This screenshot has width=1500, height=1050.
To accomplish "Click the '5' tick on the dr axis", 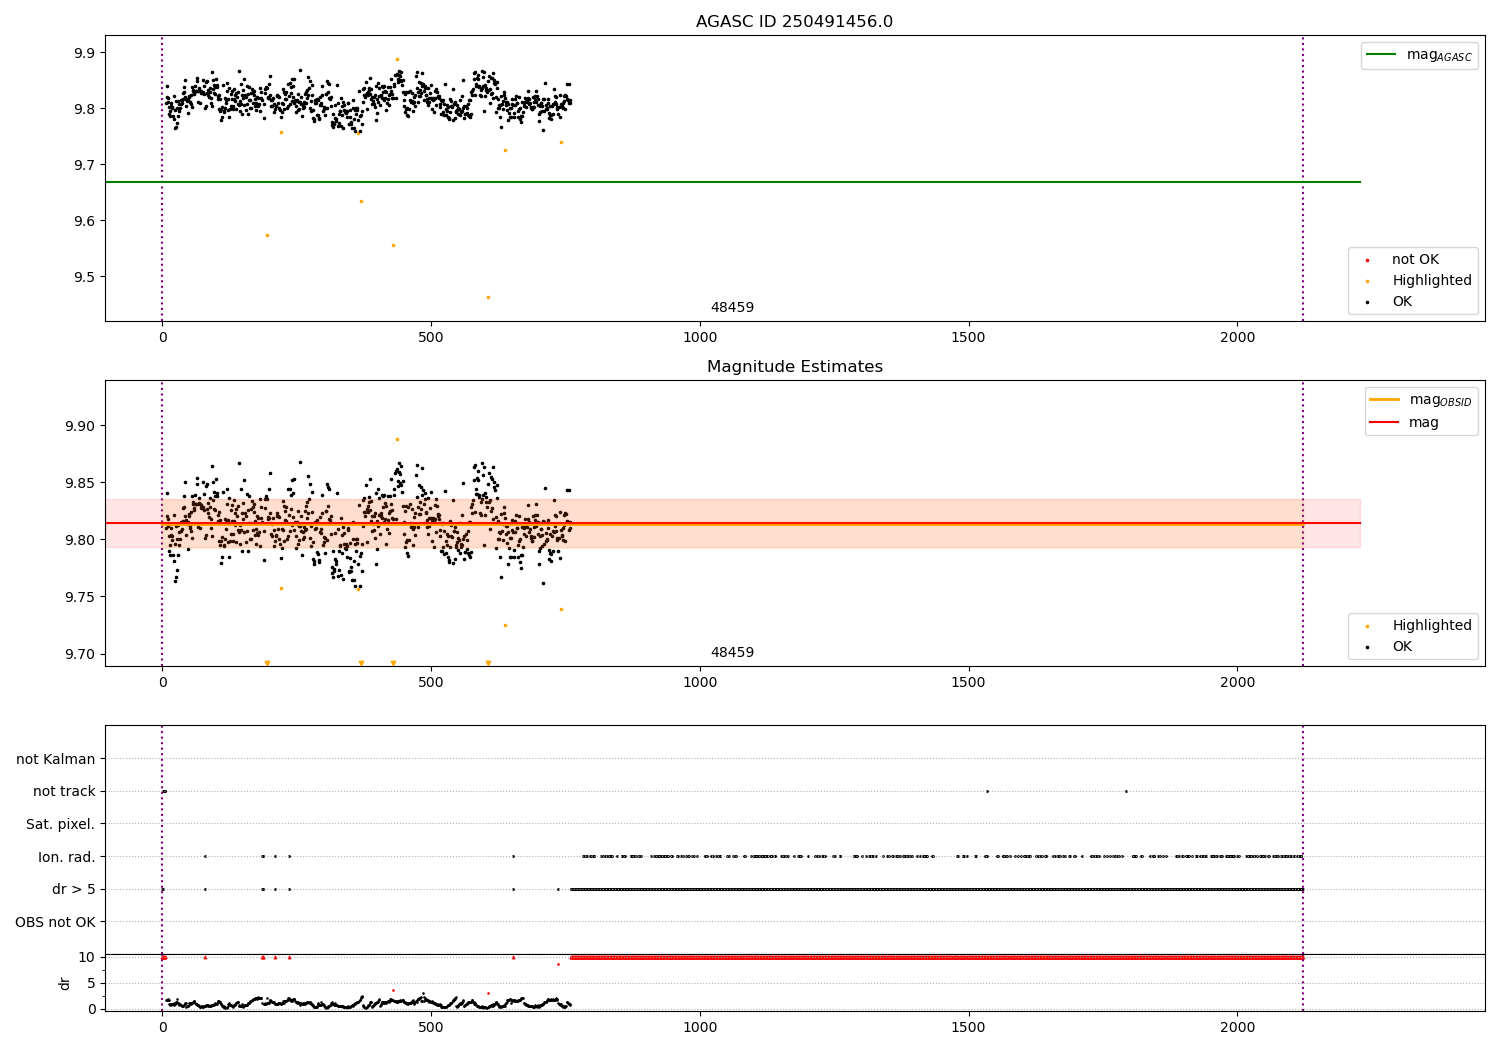I will [x=91, y=983].
